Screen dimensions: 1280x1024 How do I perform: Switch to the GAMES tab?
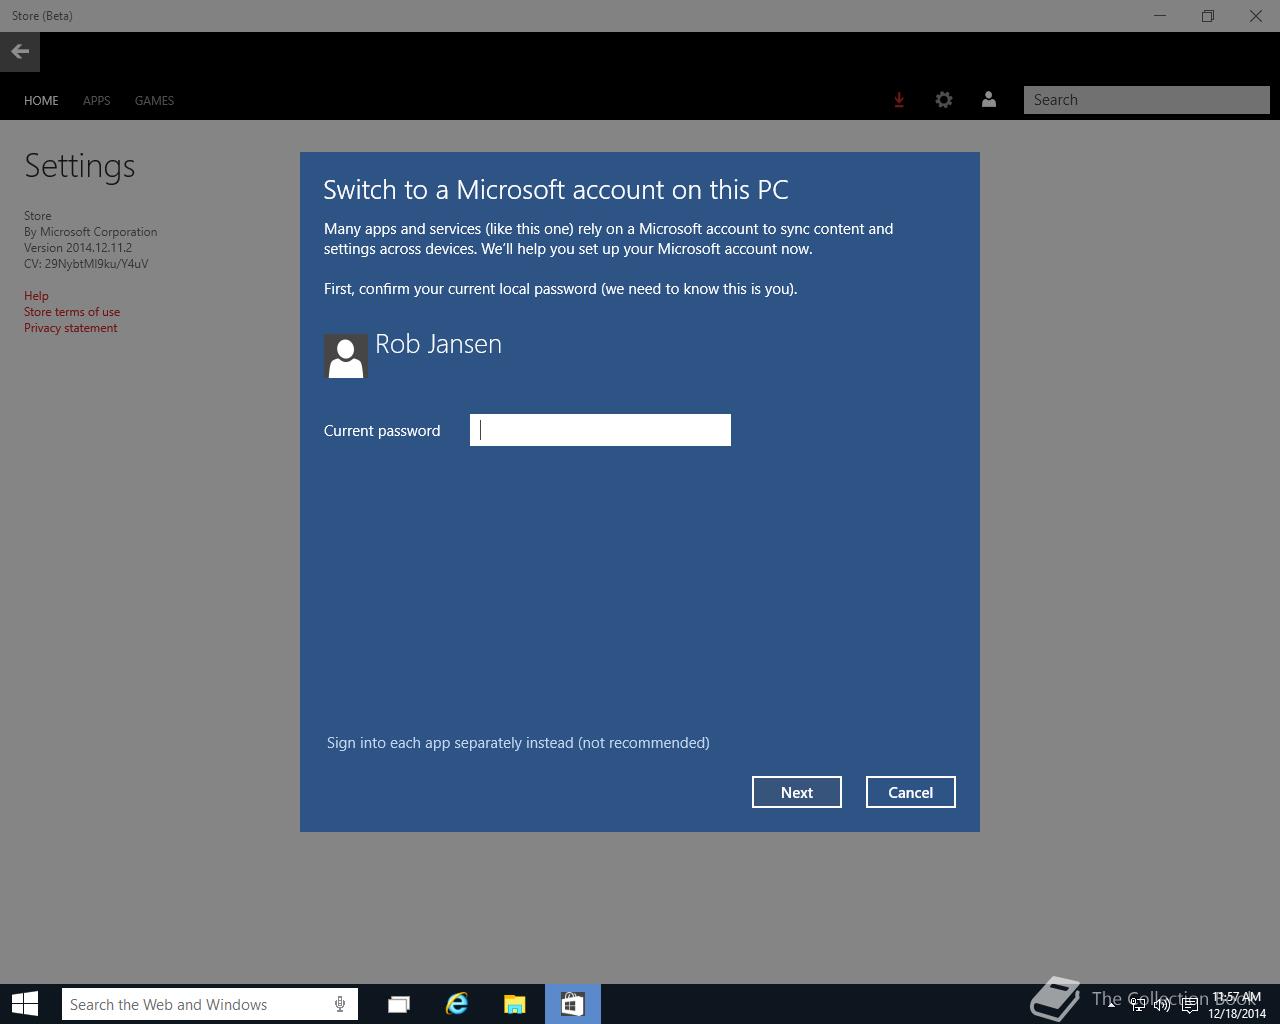tap(154, 100)
